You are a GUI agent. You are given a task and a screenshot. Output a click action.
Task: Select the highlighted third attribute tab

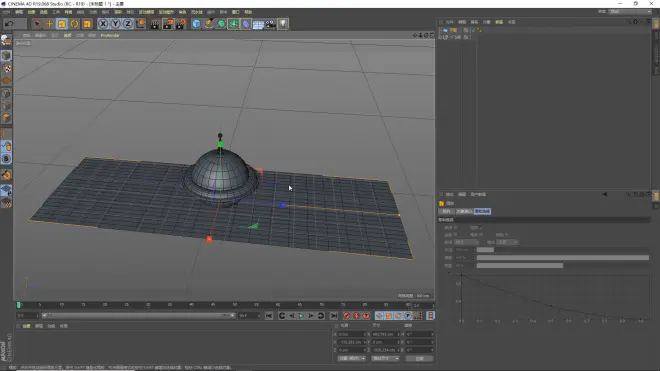tap(482, 211)
